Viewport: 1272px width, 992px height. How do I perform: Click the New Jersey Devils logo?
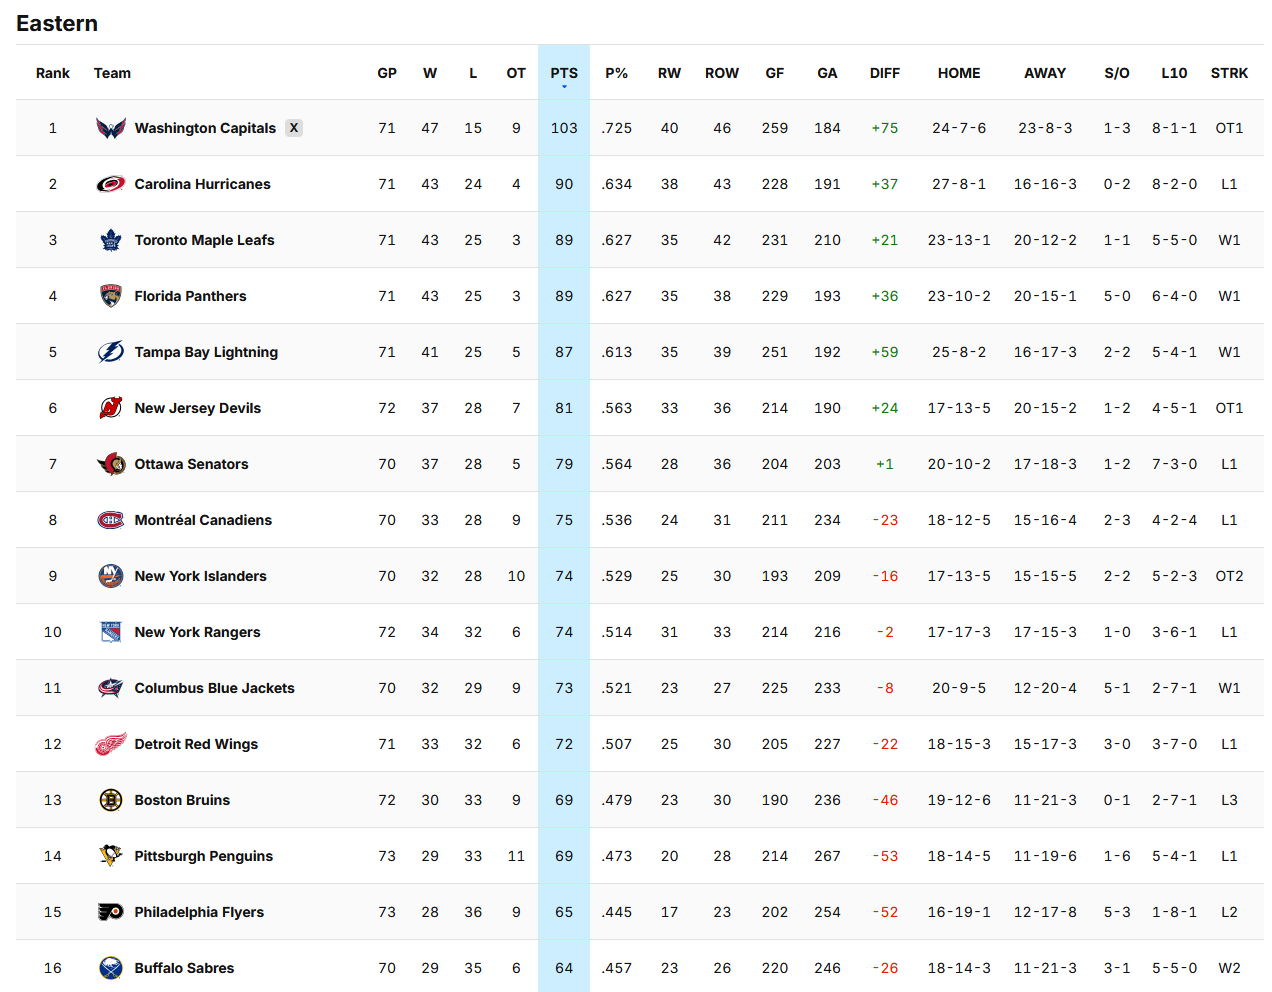click(x=111, y=408)
